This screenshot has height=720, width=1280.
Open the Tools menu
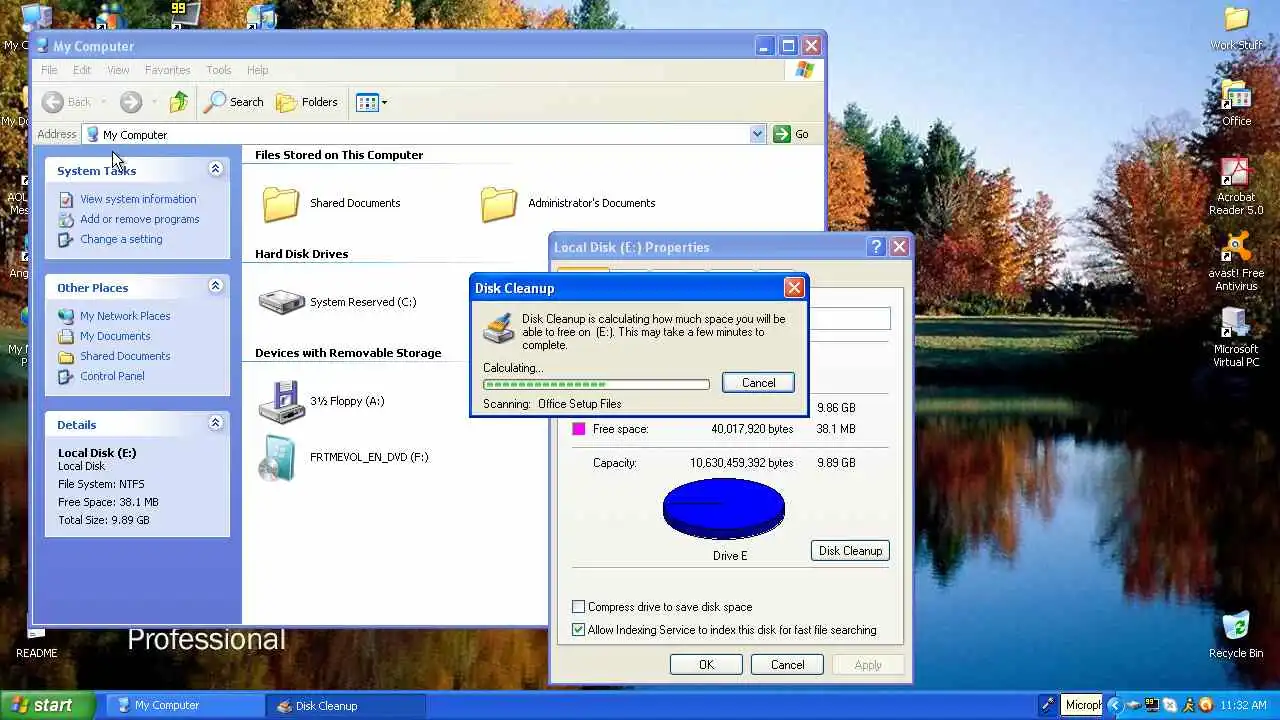(219, 70)
